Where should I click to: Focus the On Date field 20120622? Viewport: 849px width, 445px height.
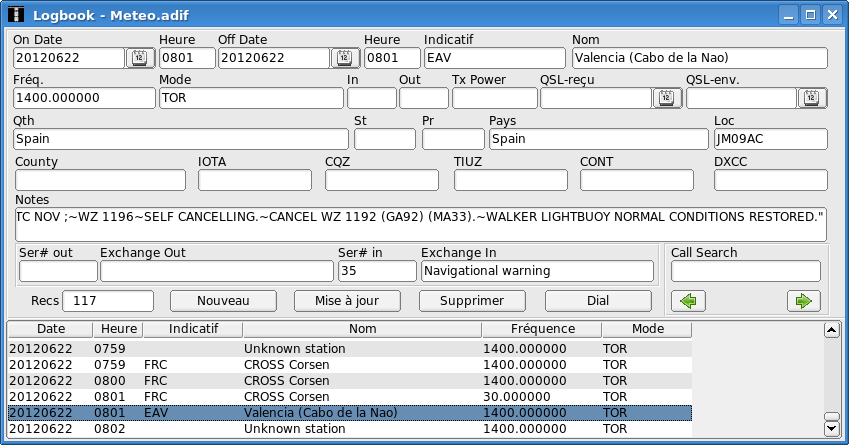coord(69,58)
